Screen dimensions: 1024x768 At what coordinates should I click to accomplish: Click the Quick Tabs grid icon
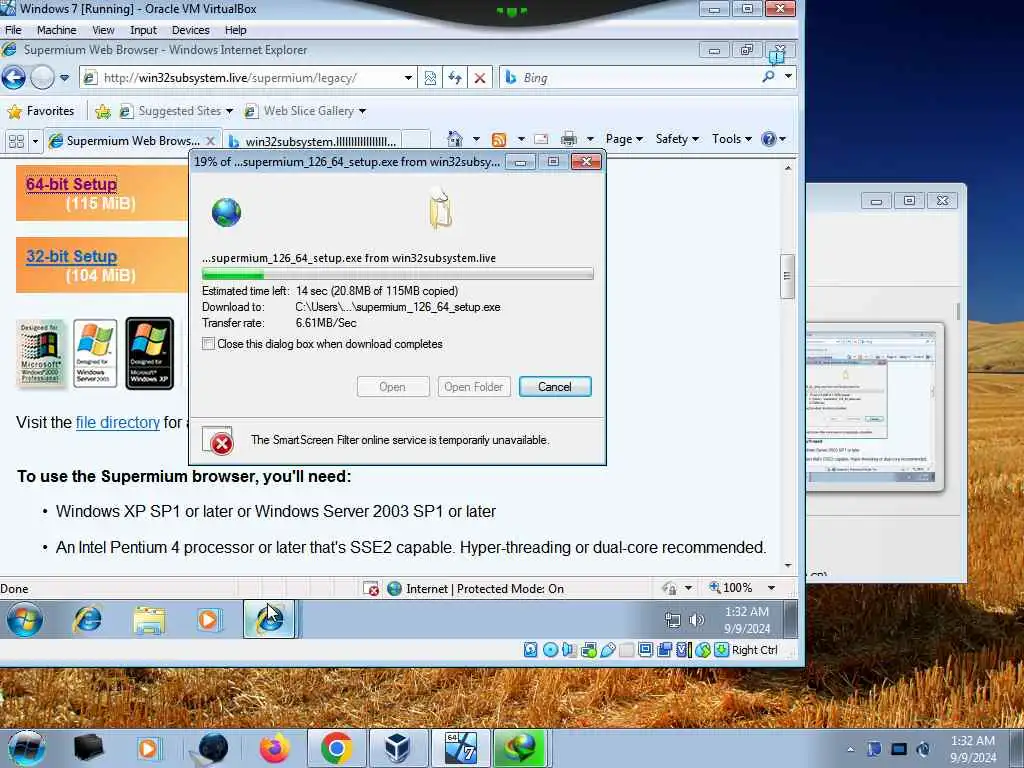[x=16, y=140]
